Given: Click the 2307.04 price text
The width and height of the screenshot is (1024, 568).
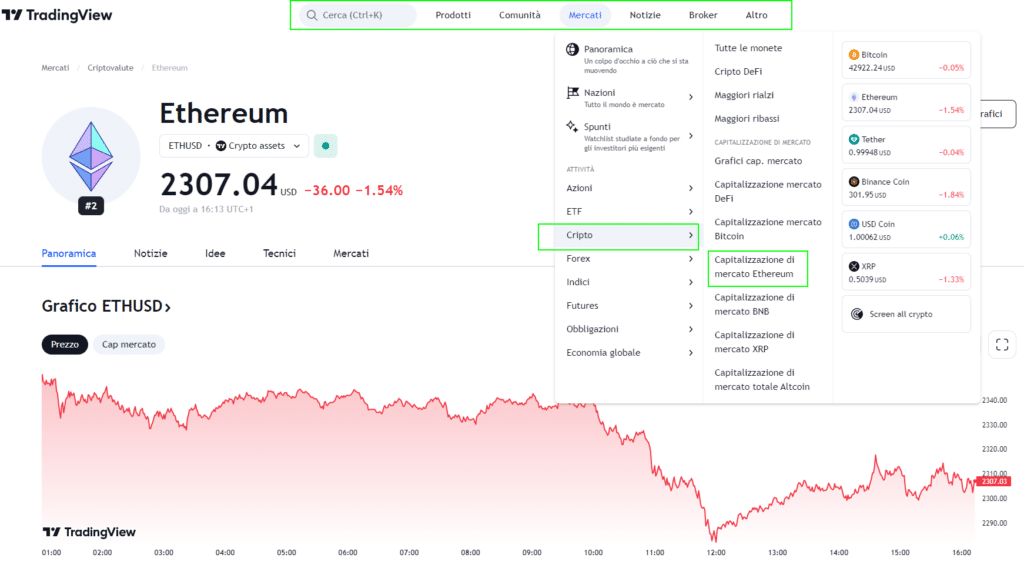Looking at the screenshot, I should (219, 185).
